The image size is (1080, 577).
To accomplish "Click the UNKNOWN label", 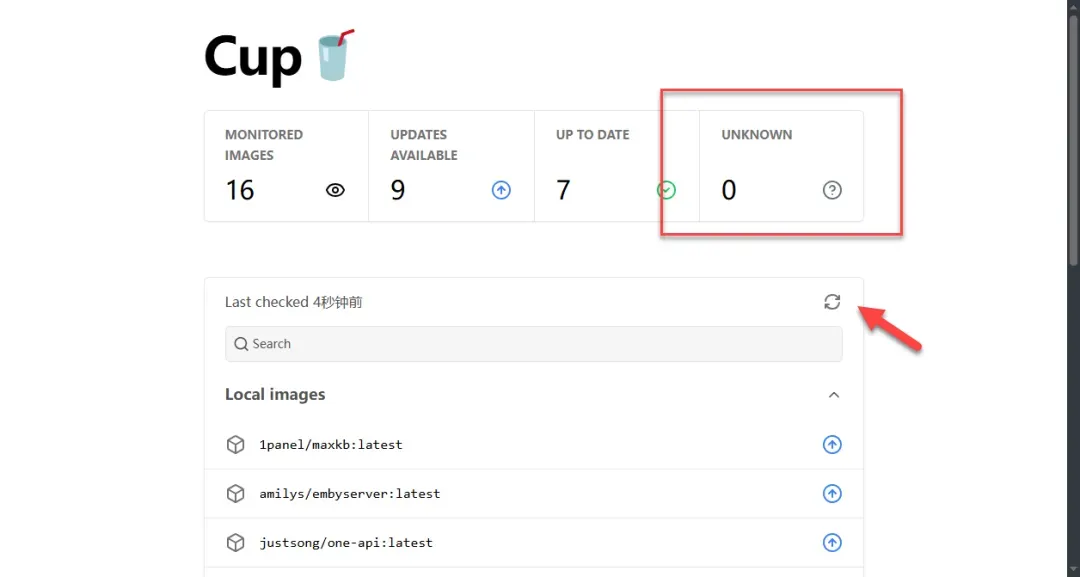I will [x=756, y=135].
